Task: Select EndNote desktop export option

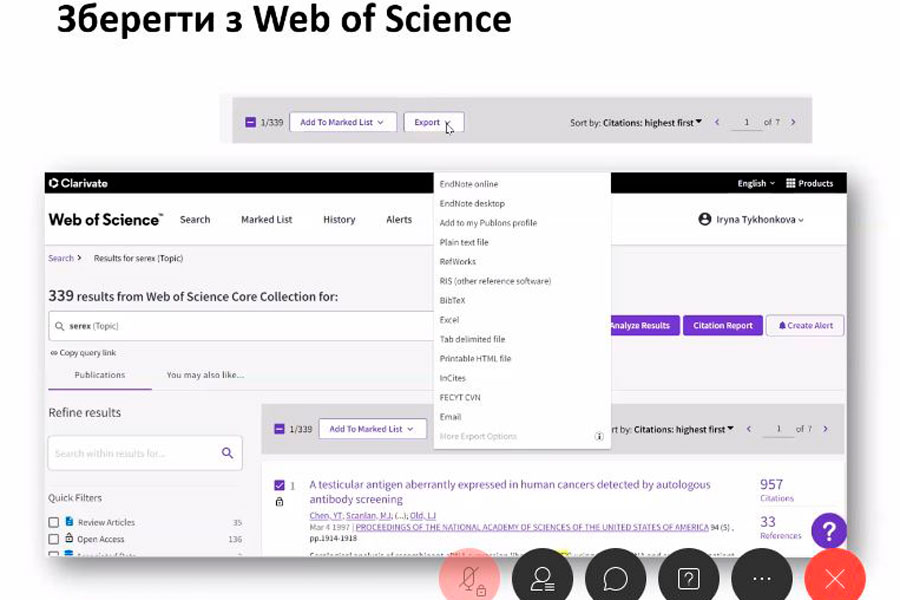Action: coord(472,203)
